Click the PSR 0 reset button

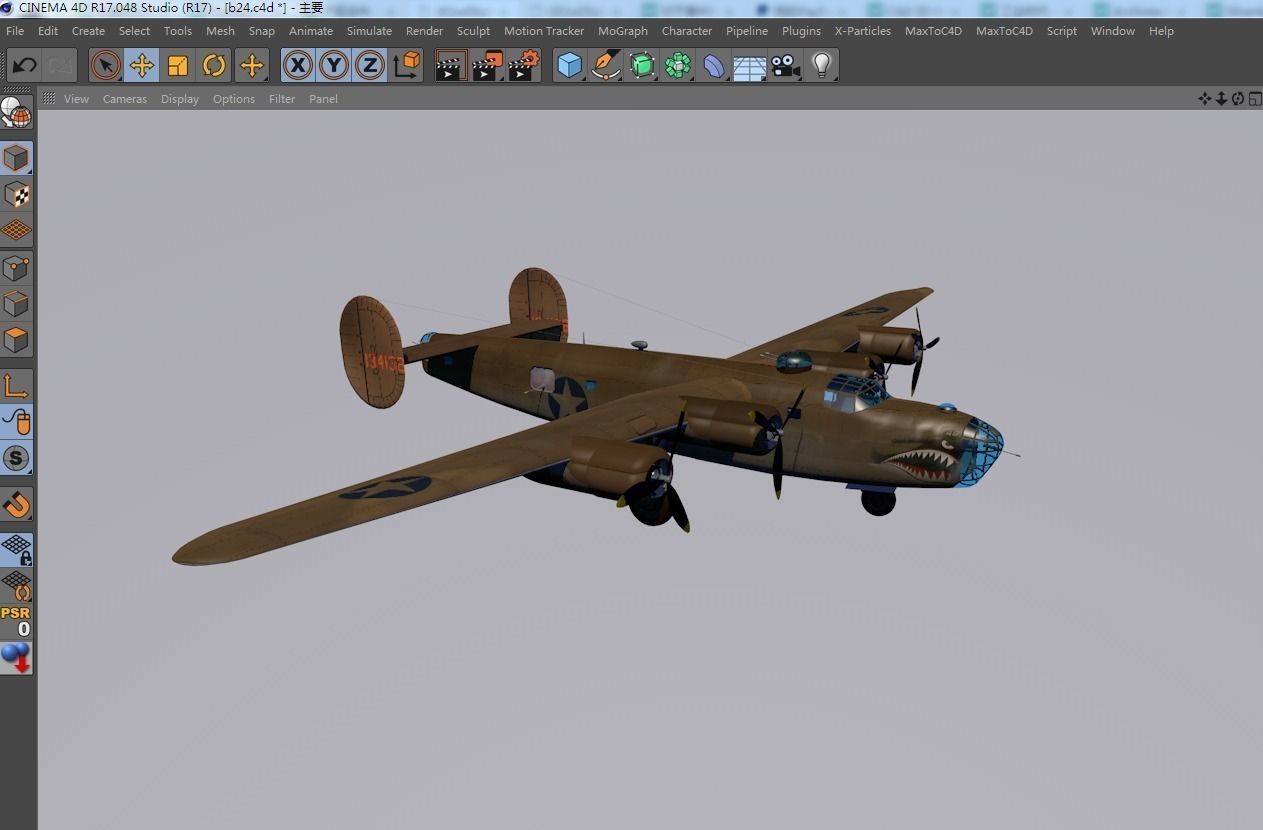(16, 621)
